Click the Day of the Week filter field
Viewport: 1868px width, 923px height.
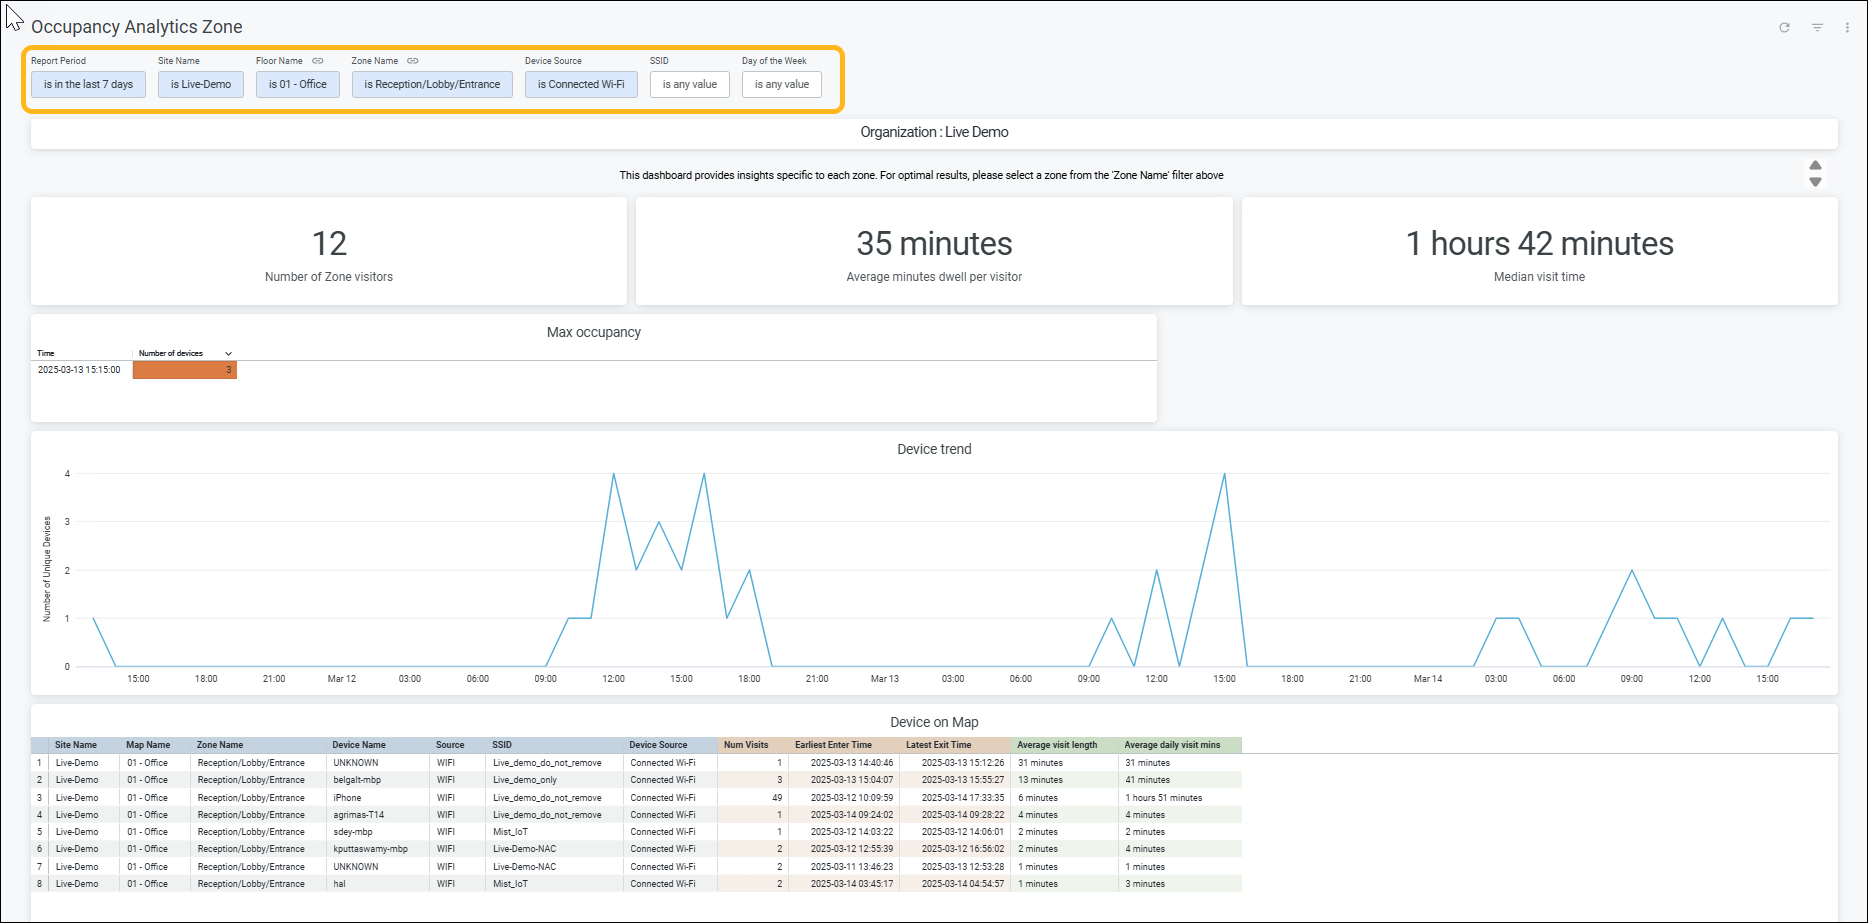coord(781,85)
